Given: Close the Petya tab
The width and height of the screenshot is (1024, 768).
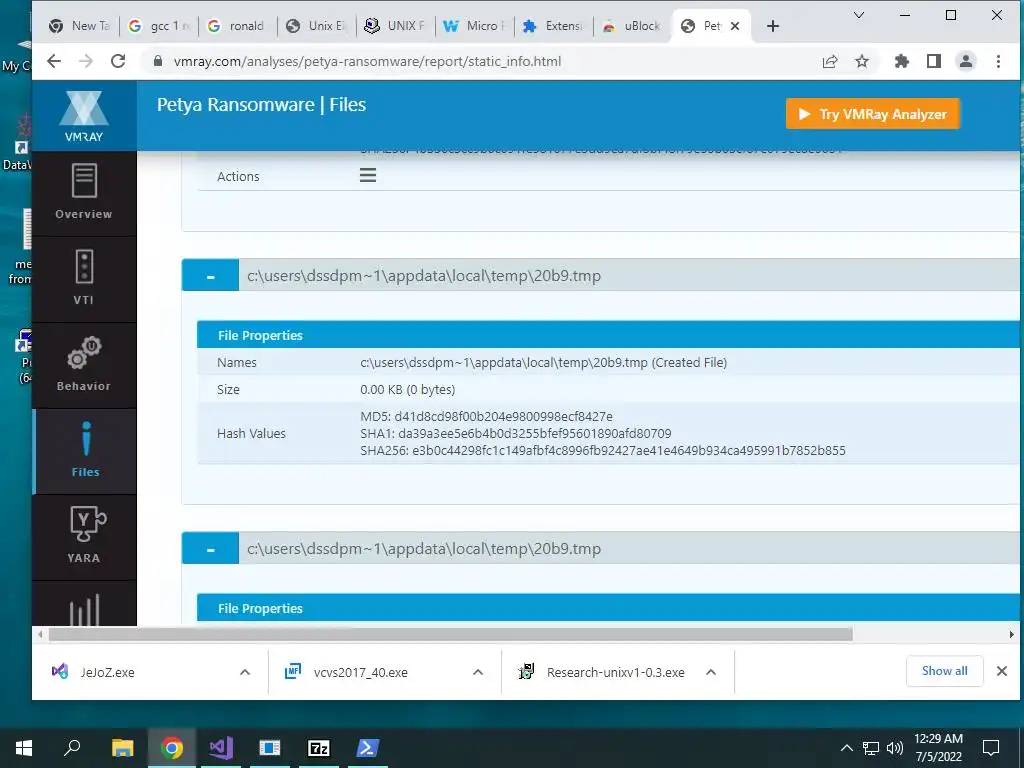Looking at the screenshot, I should [x=735, y=26].
